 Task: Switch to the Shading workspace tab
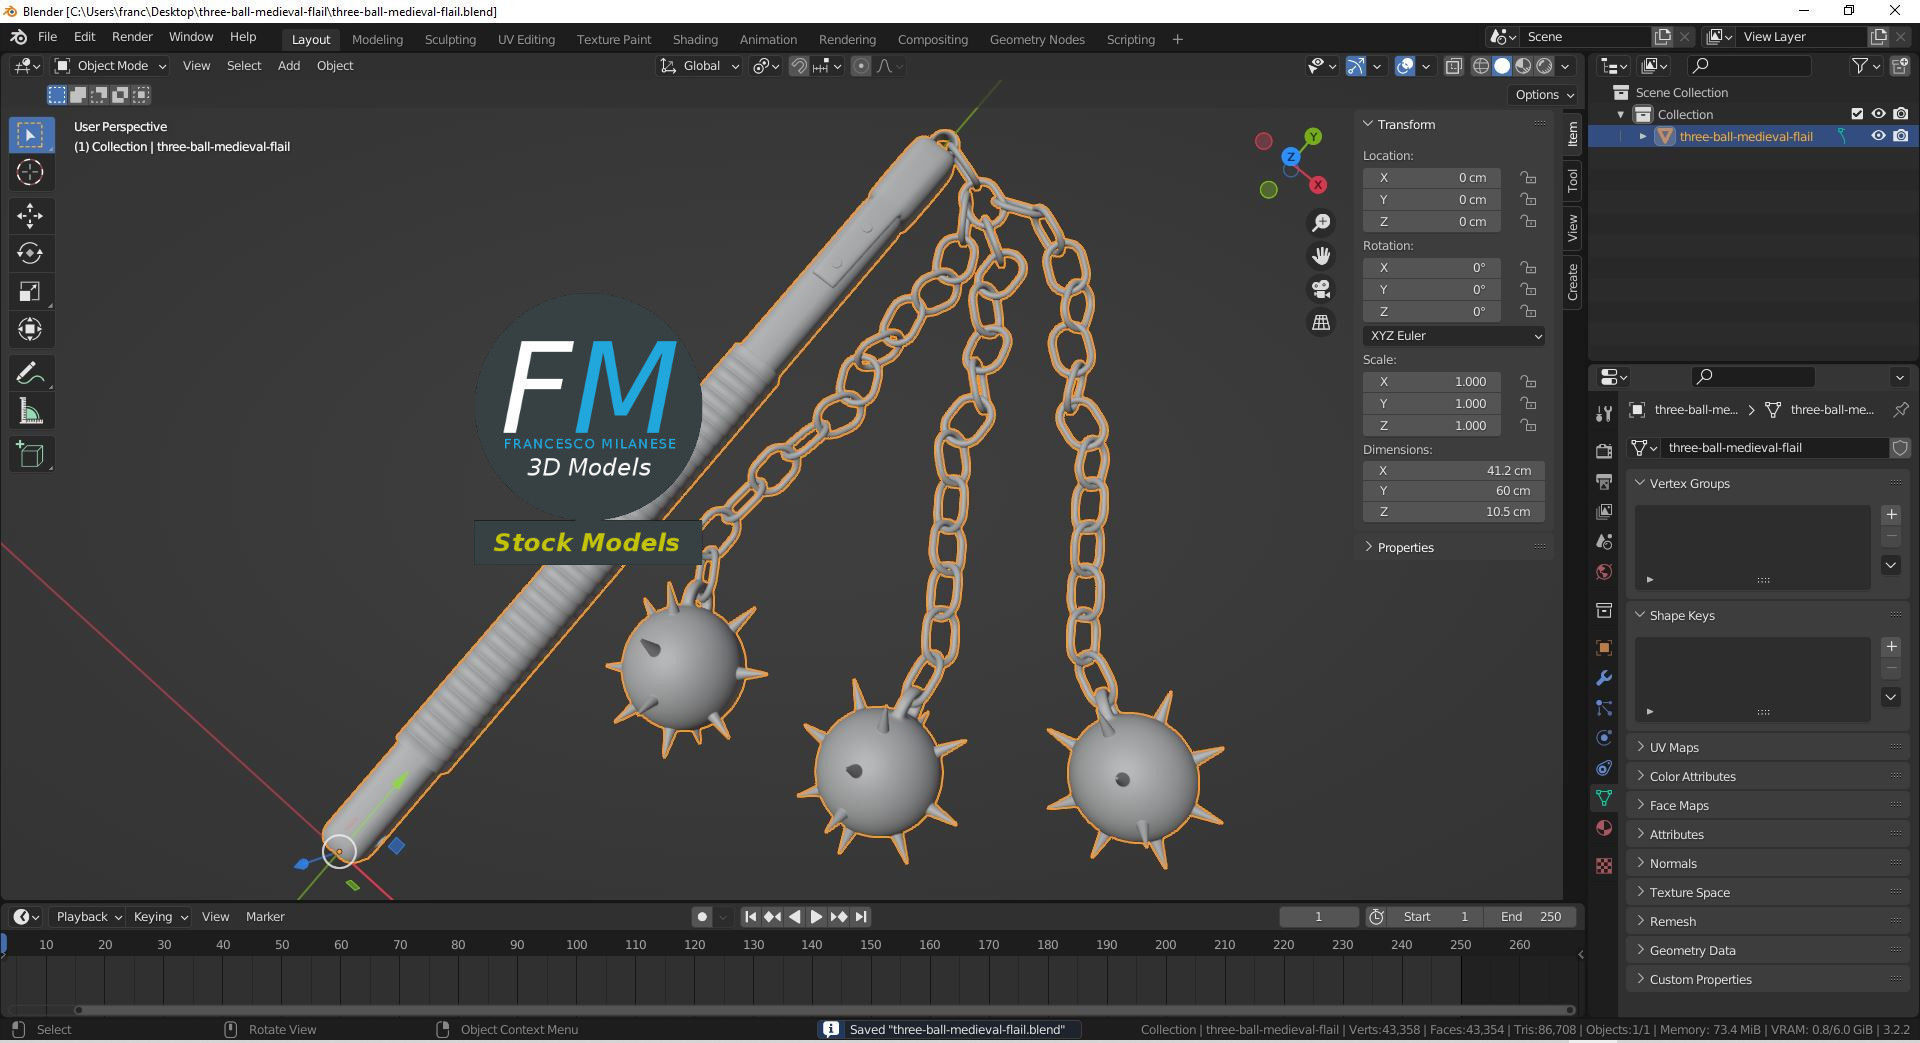coord(695,39)
